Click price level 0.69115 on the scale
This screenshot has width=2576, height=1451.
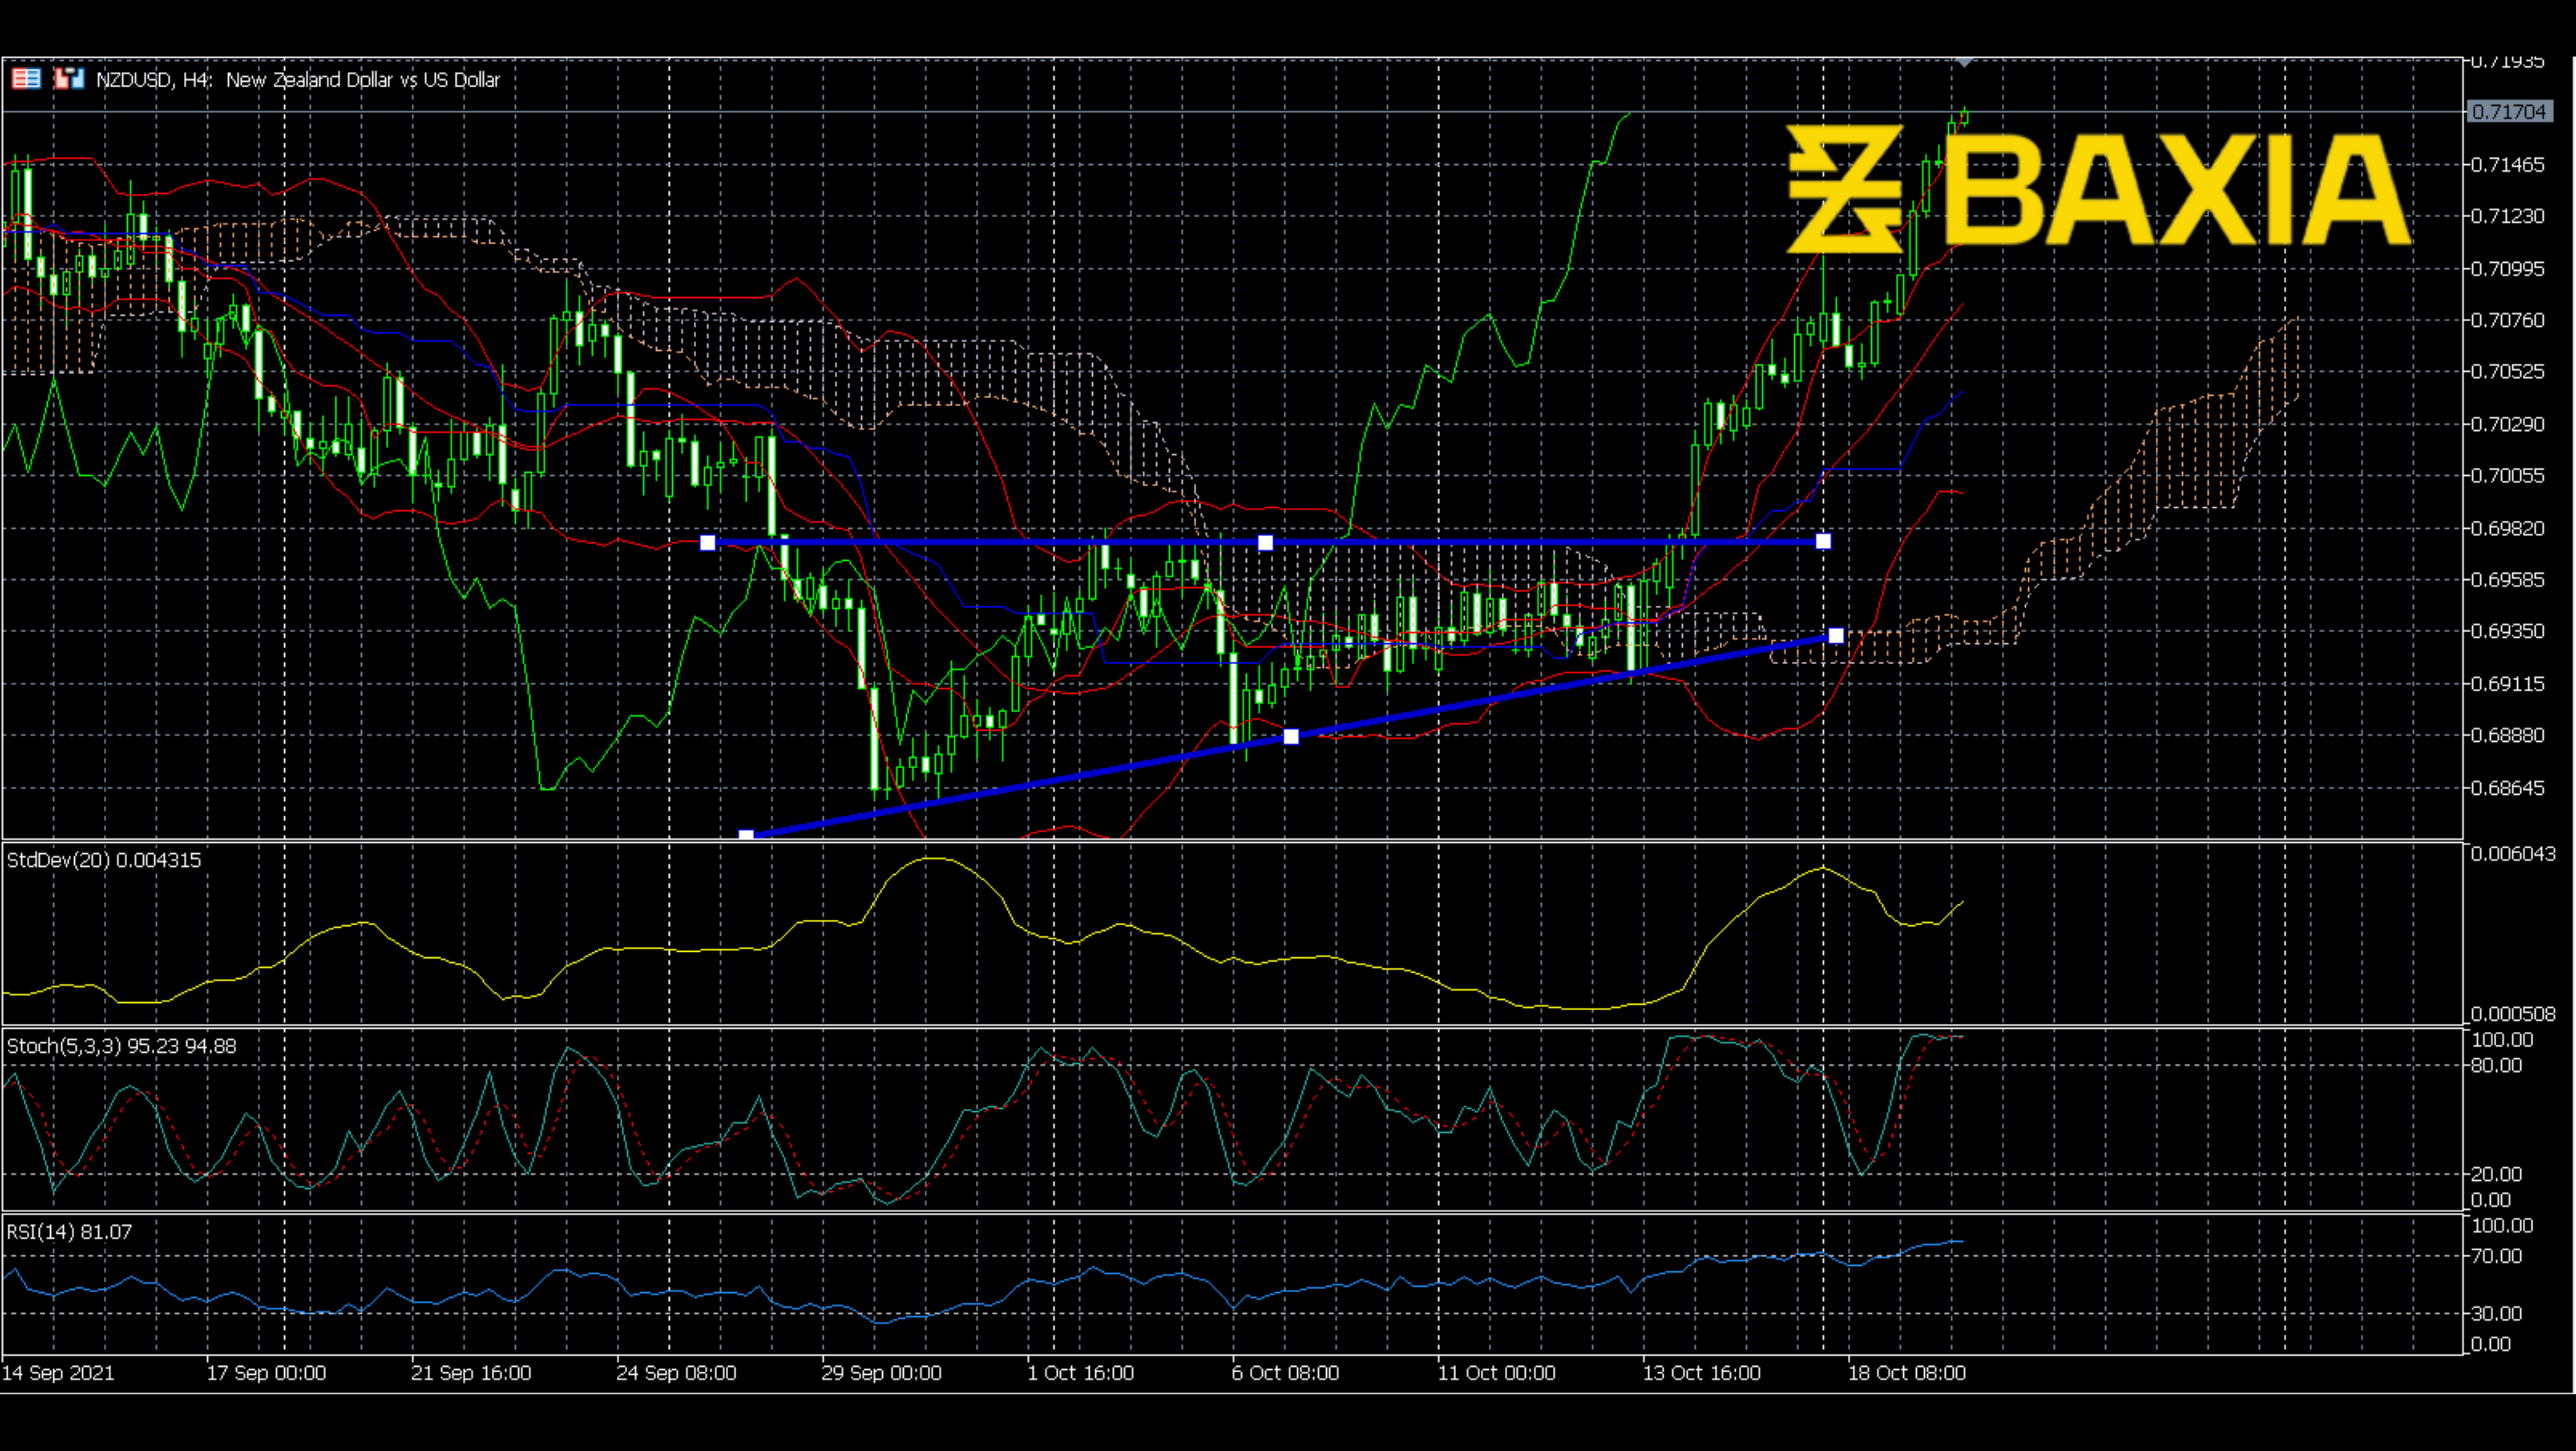click(x=2507, y=684)
